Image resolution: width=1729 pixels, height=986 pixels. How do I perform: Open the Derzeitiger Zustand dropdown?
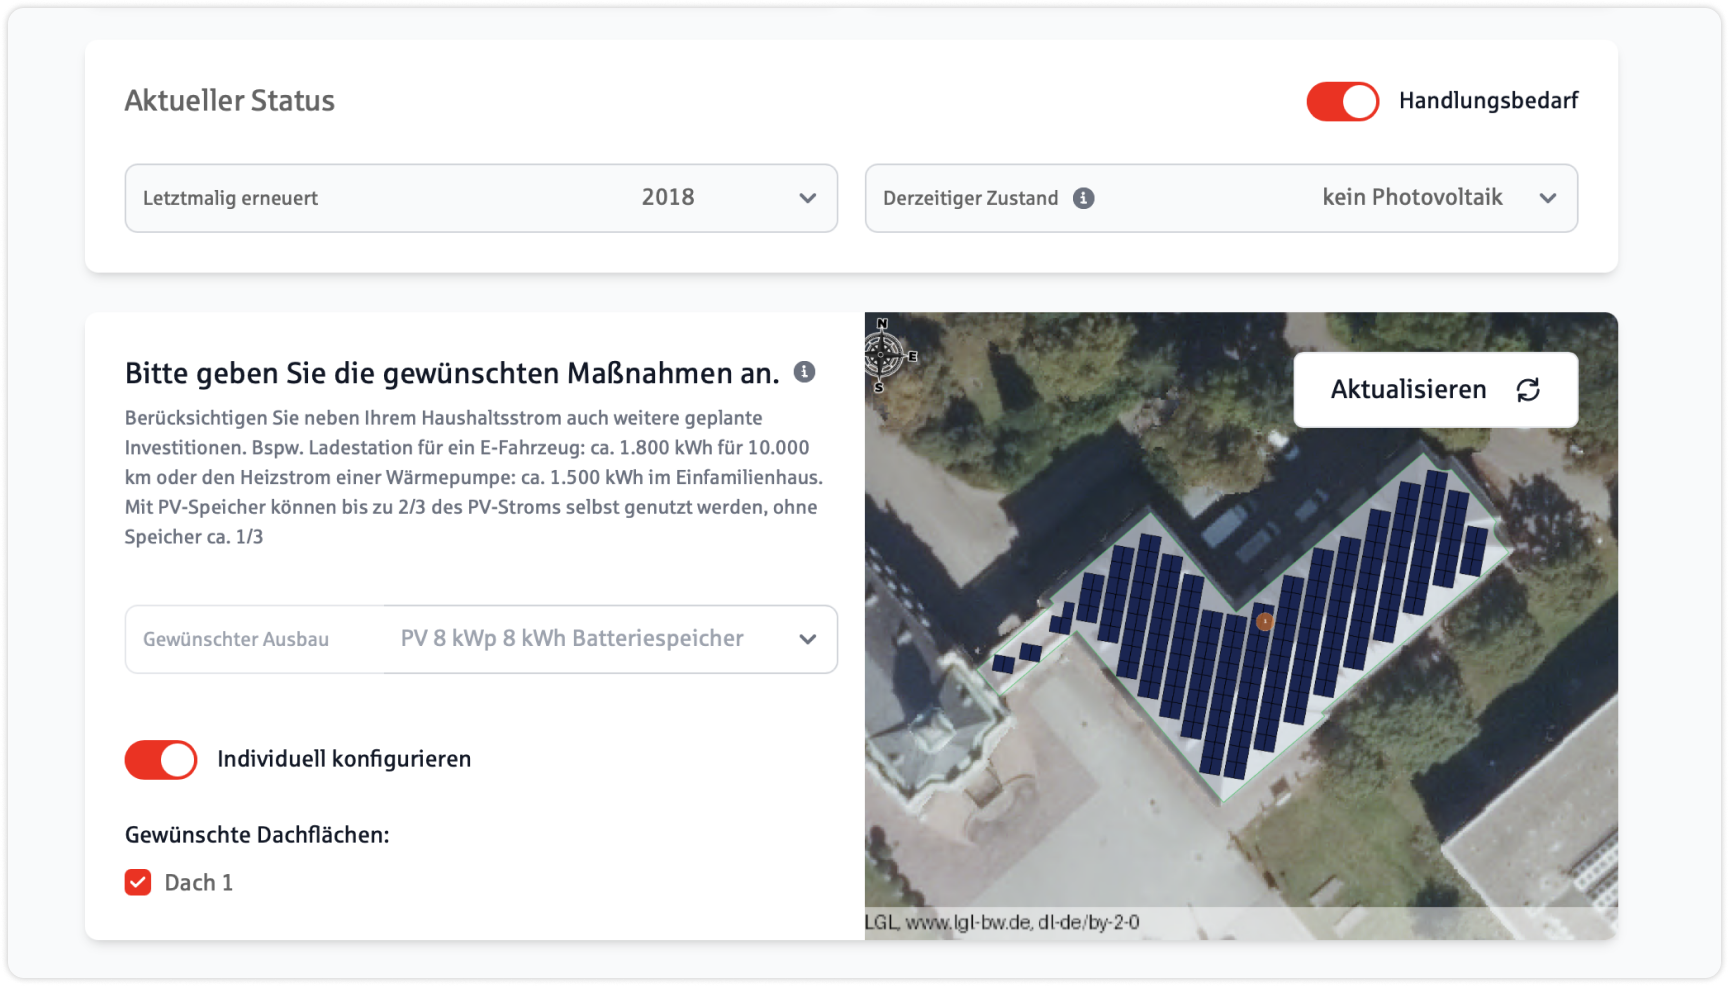pyautogui.click(x=1300, y=198)
